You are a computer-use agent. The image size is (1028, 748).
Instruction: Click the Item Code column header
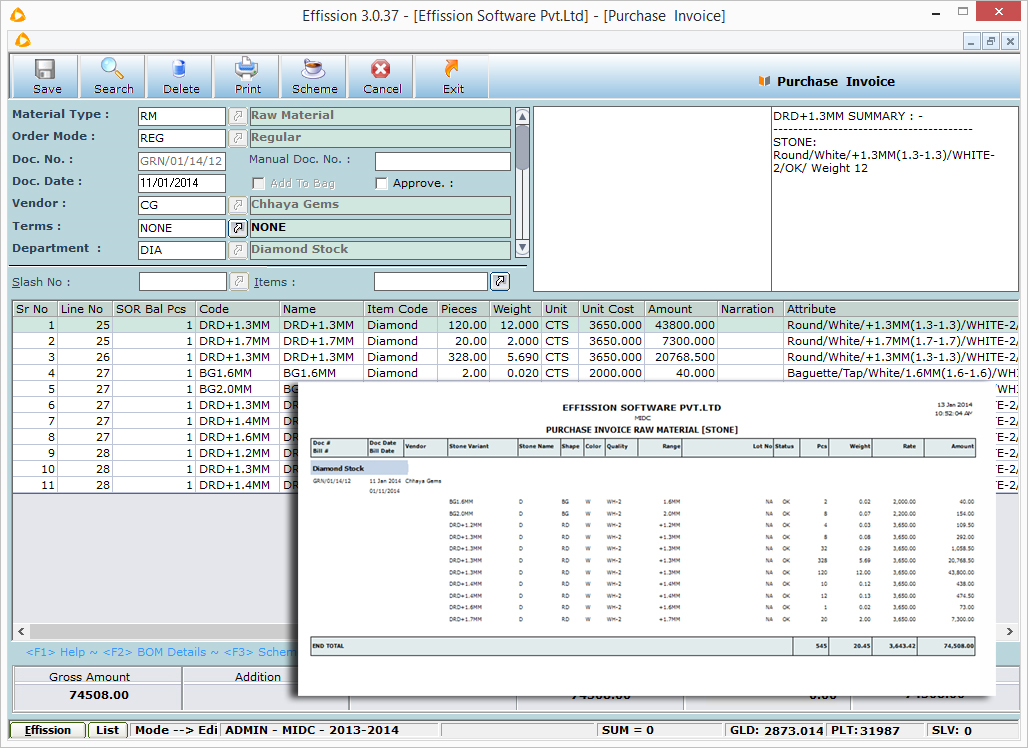tap(400, 309)
